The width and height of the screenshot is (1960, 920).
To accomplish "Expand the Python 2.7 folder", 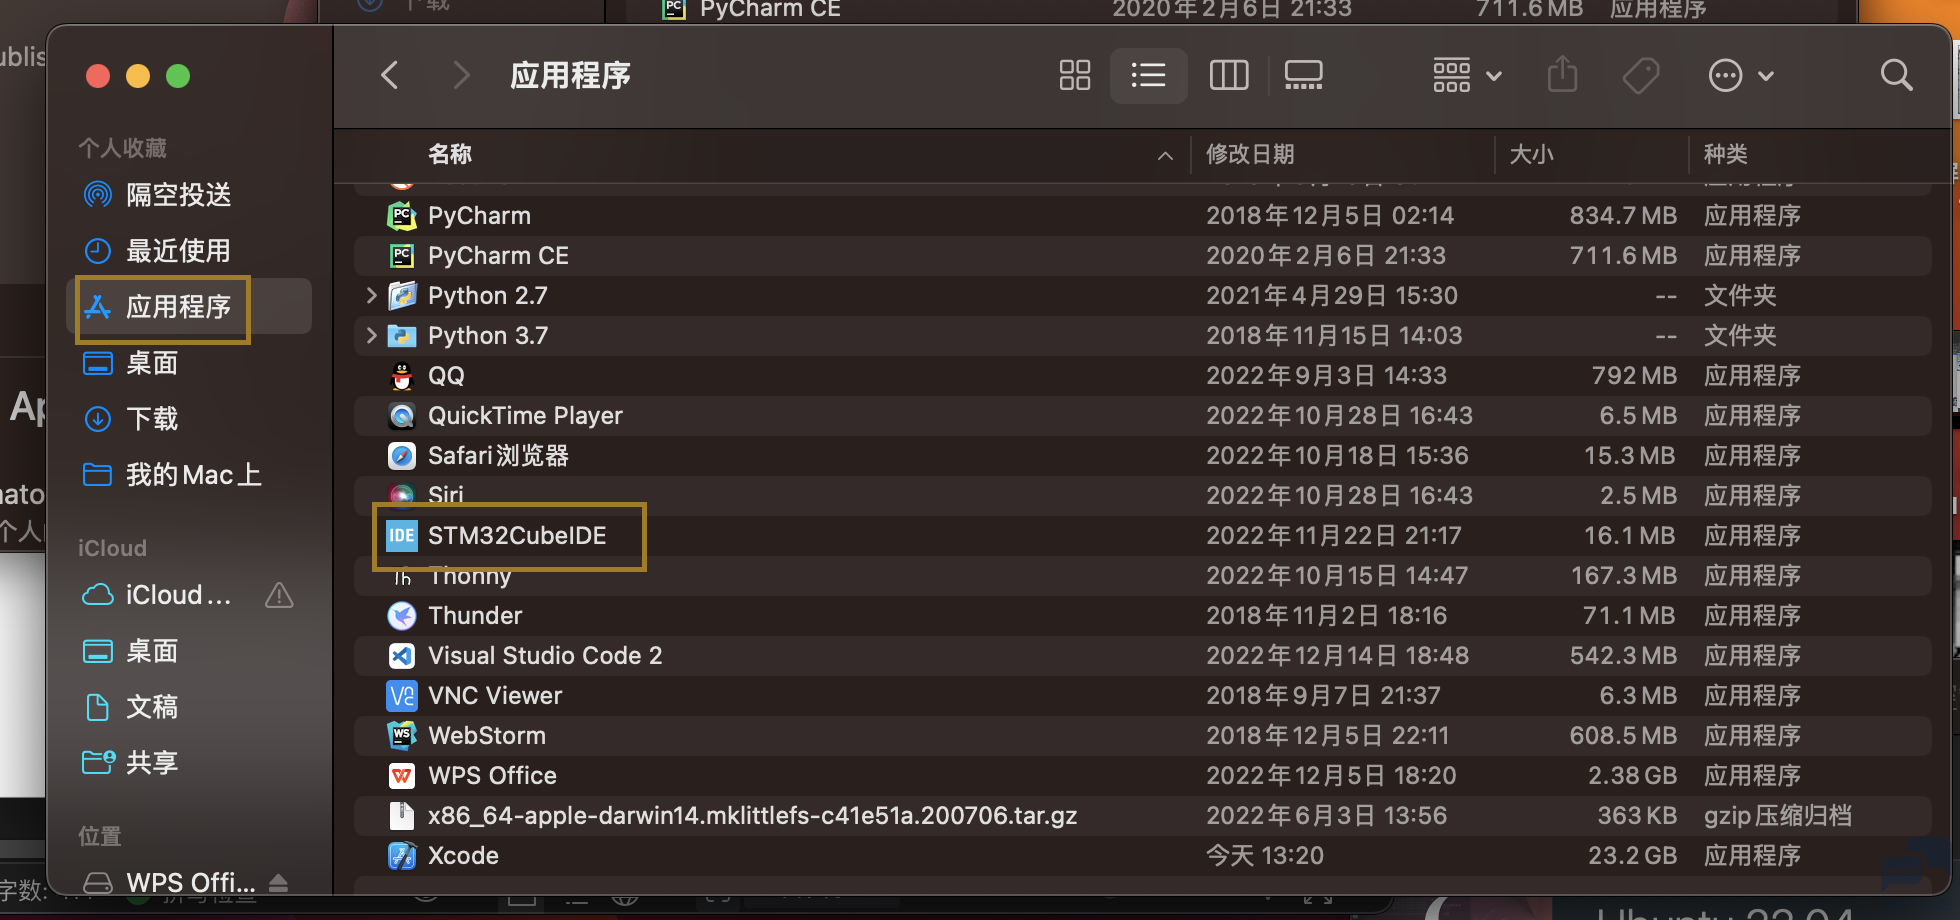I will pyautogui.click(x=371, y=295).
